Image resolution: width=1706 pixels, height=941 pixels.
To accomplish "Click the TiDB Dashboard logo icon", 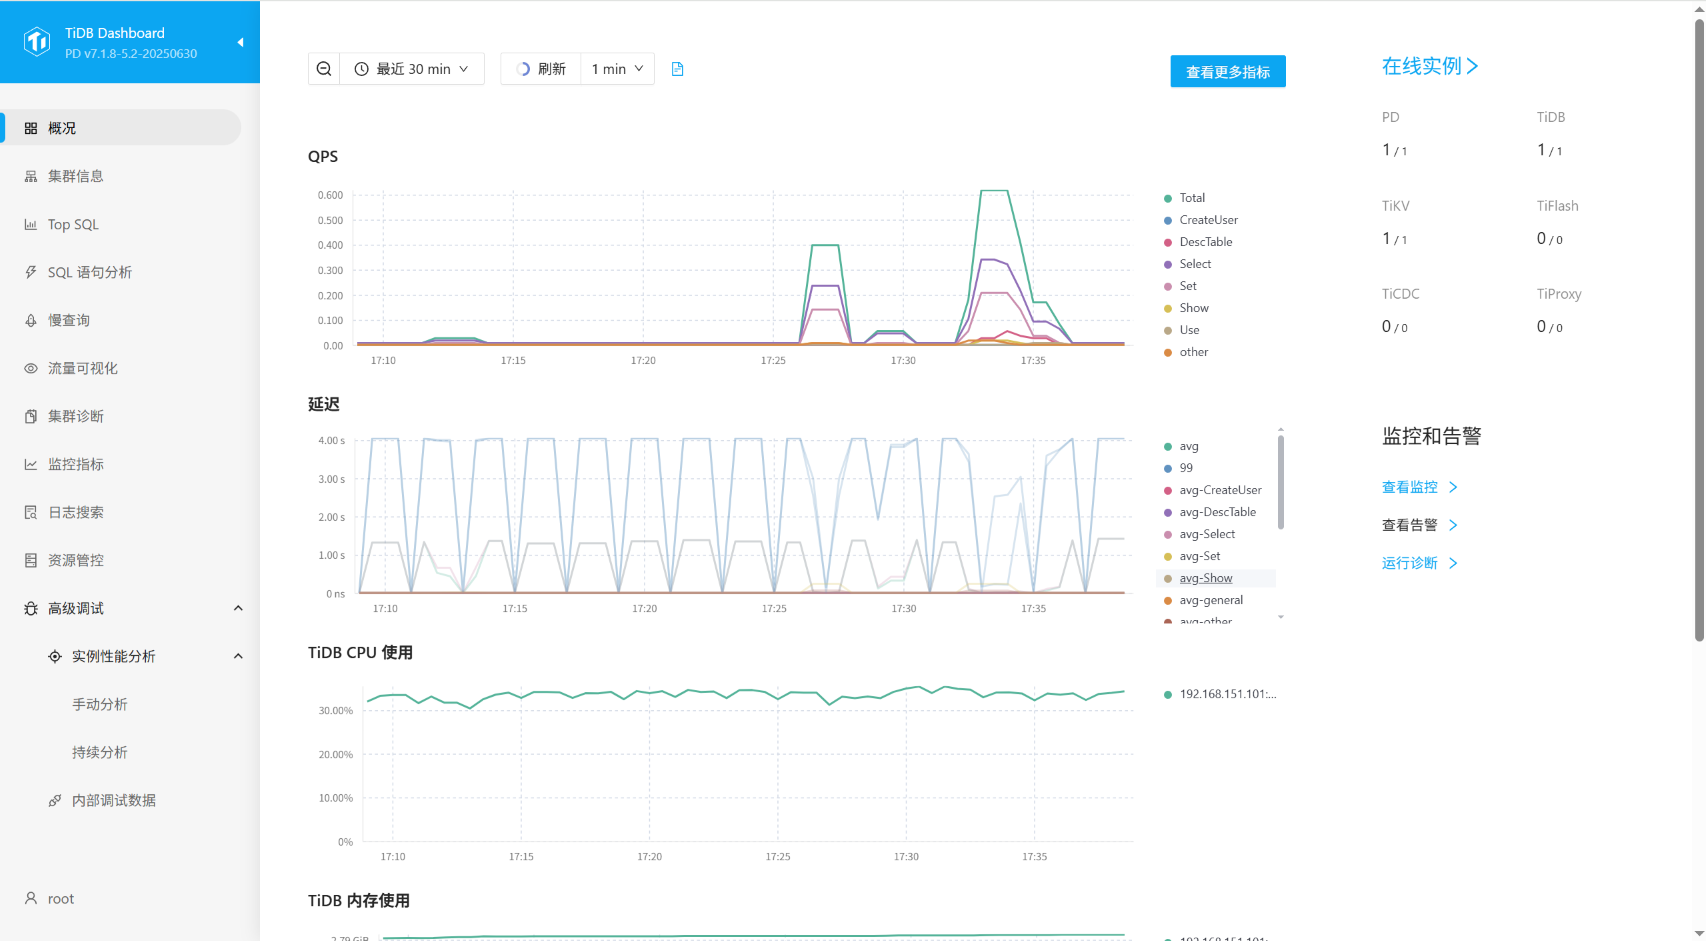I will (37, 42).
